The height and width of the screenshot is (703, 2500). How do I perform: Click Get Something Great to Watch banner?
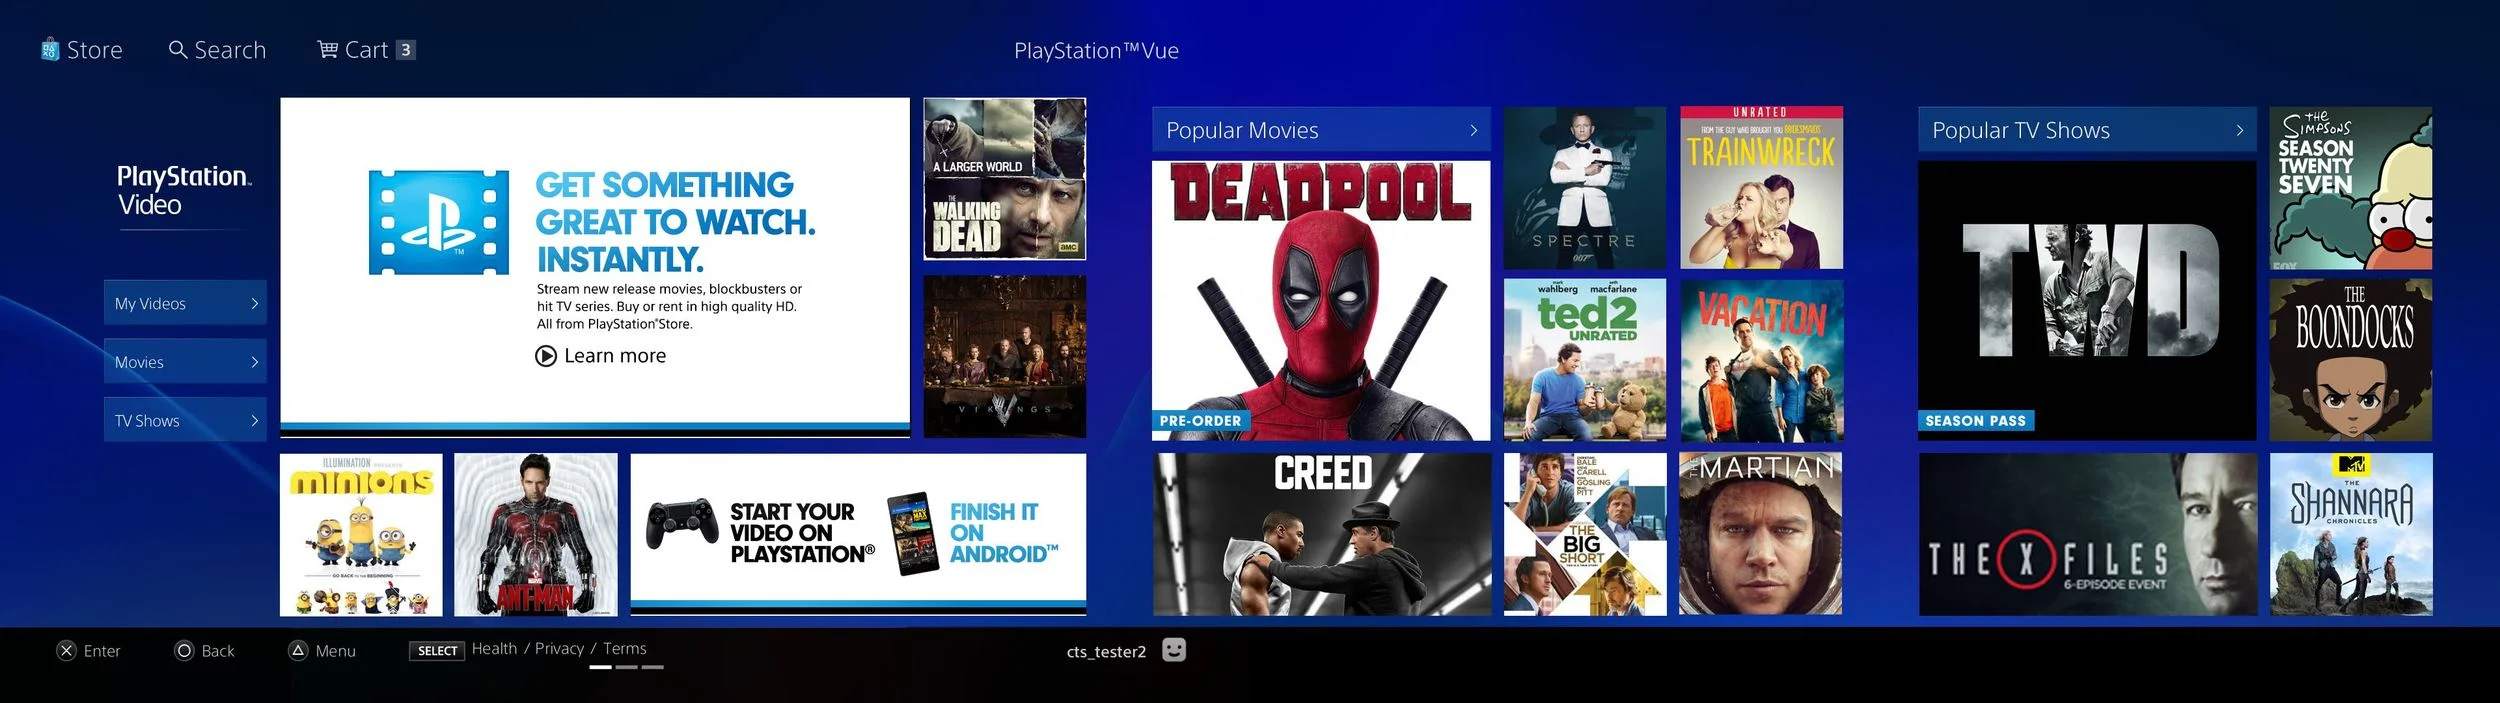(x=595, y=267)
